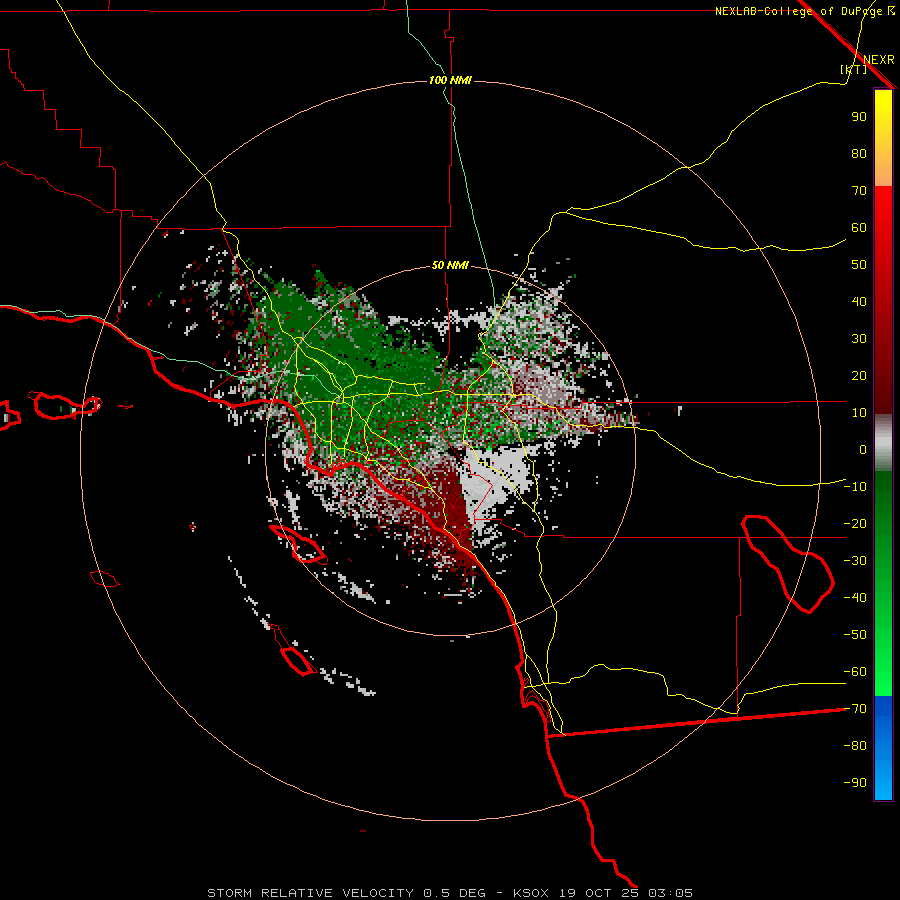
Task: Click the NEXR label above the color bar
Action: pyautogui.click(x=879, y=60)
